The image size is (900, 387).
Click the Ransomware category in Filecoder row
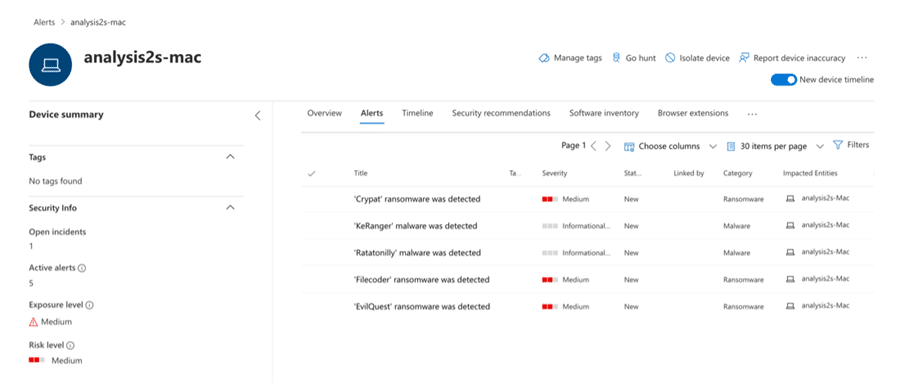743,280
